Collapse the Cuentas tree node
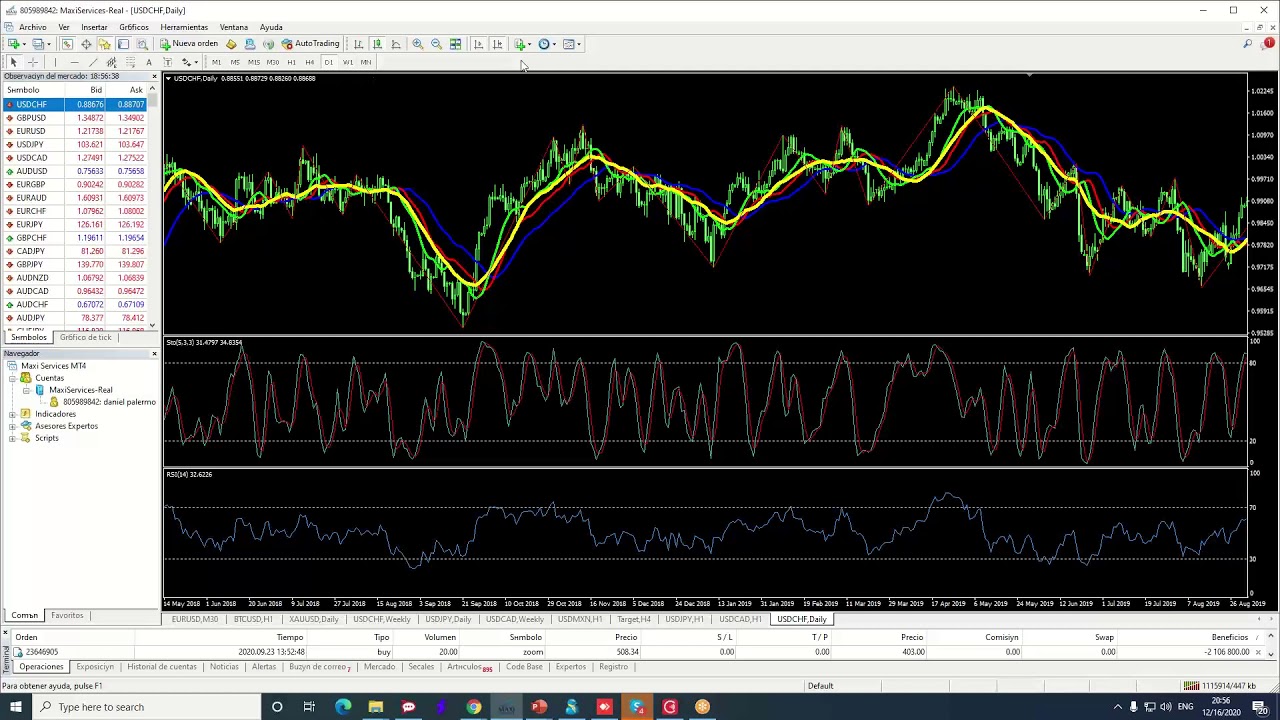 [x=12, y=378]
